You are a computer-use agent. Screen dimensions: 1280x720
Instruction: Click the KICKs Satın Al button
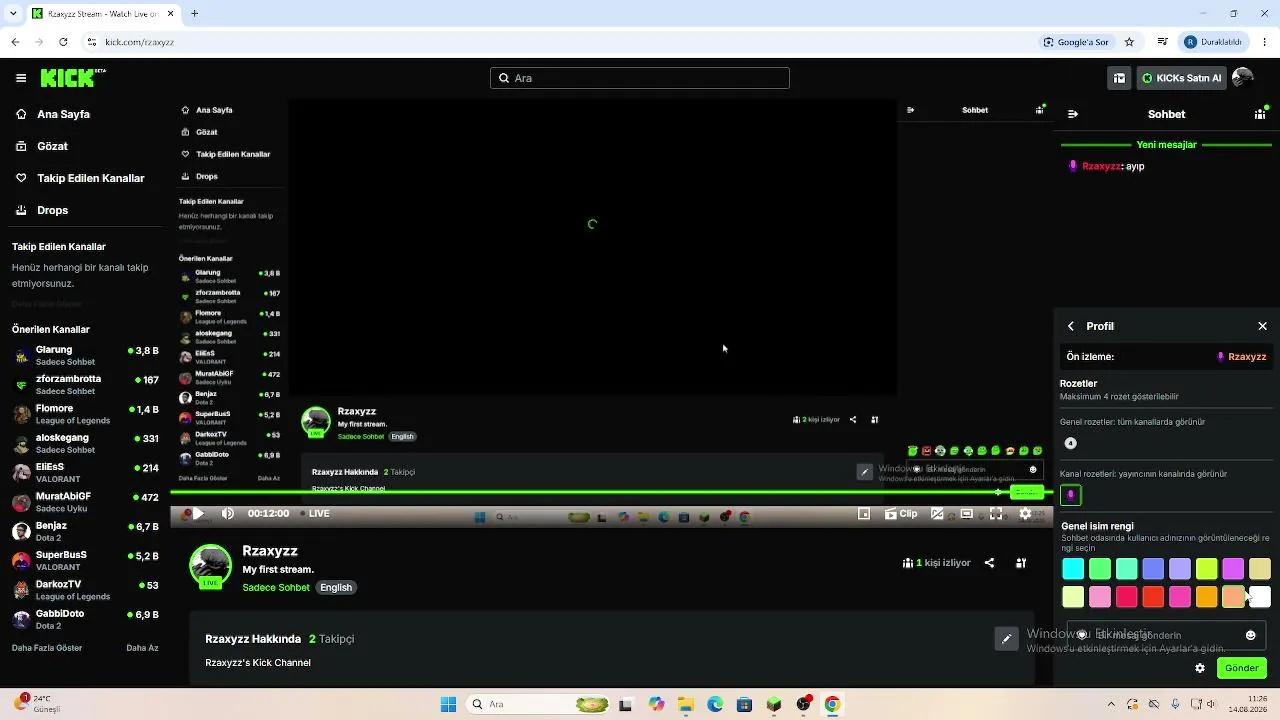[1182, 78]
